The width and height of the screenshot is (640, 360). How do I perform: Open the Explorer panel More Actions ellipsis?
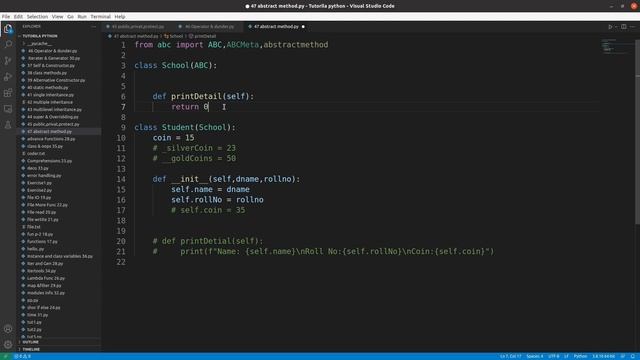coord(93,27)
